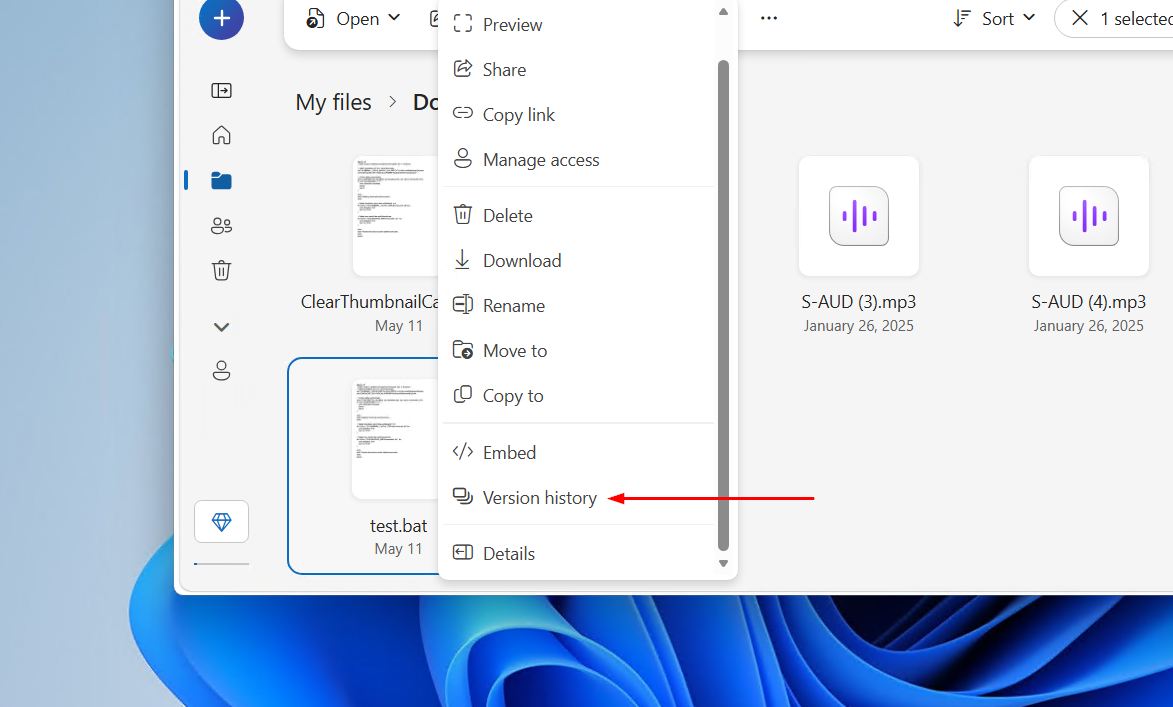Open the Shared people icon in sidebar
Image resolution: width=1173 pixels, height=707 pixels.
pos(221,225)
